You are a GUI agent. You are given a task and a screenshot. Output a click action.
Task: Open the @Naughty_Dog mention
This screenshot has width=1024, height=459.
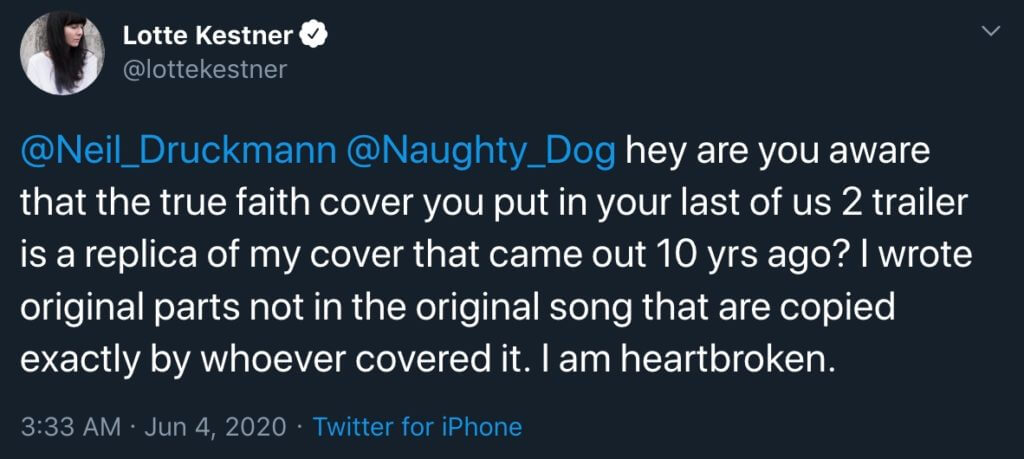[x=482, y=153]
